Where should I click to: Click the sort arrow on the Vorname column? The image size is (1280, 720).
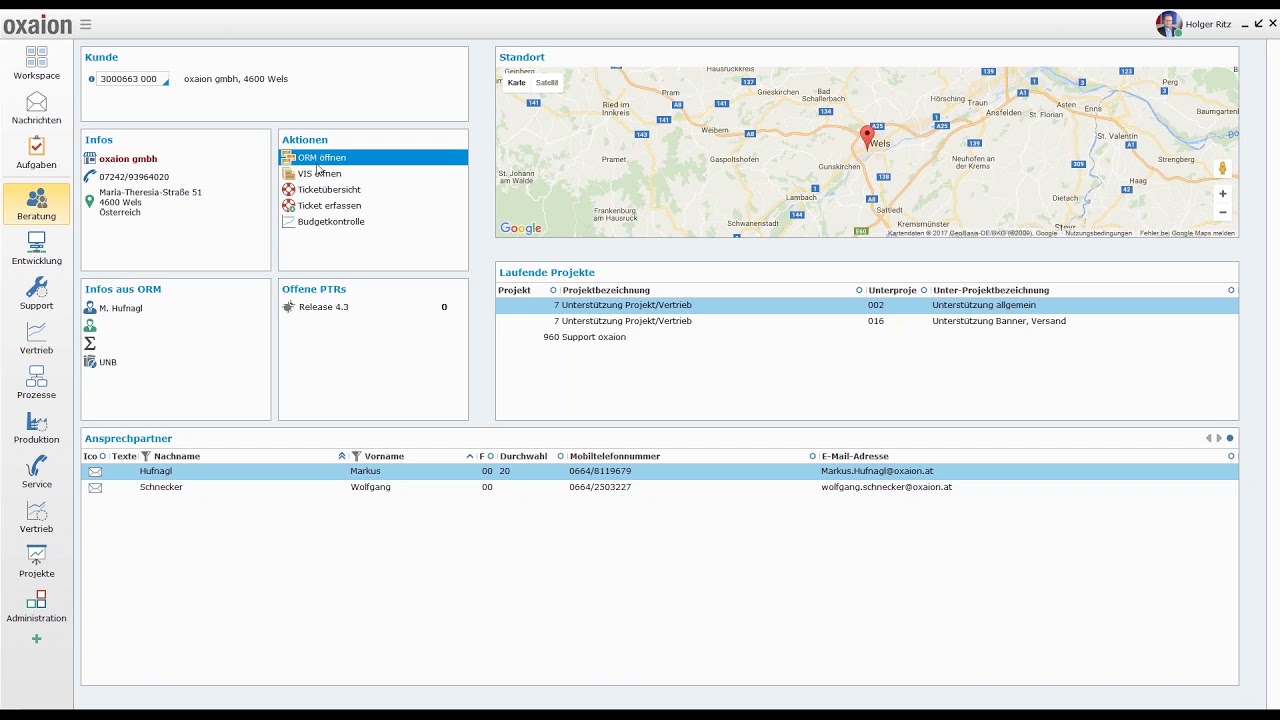pos(470,456)
